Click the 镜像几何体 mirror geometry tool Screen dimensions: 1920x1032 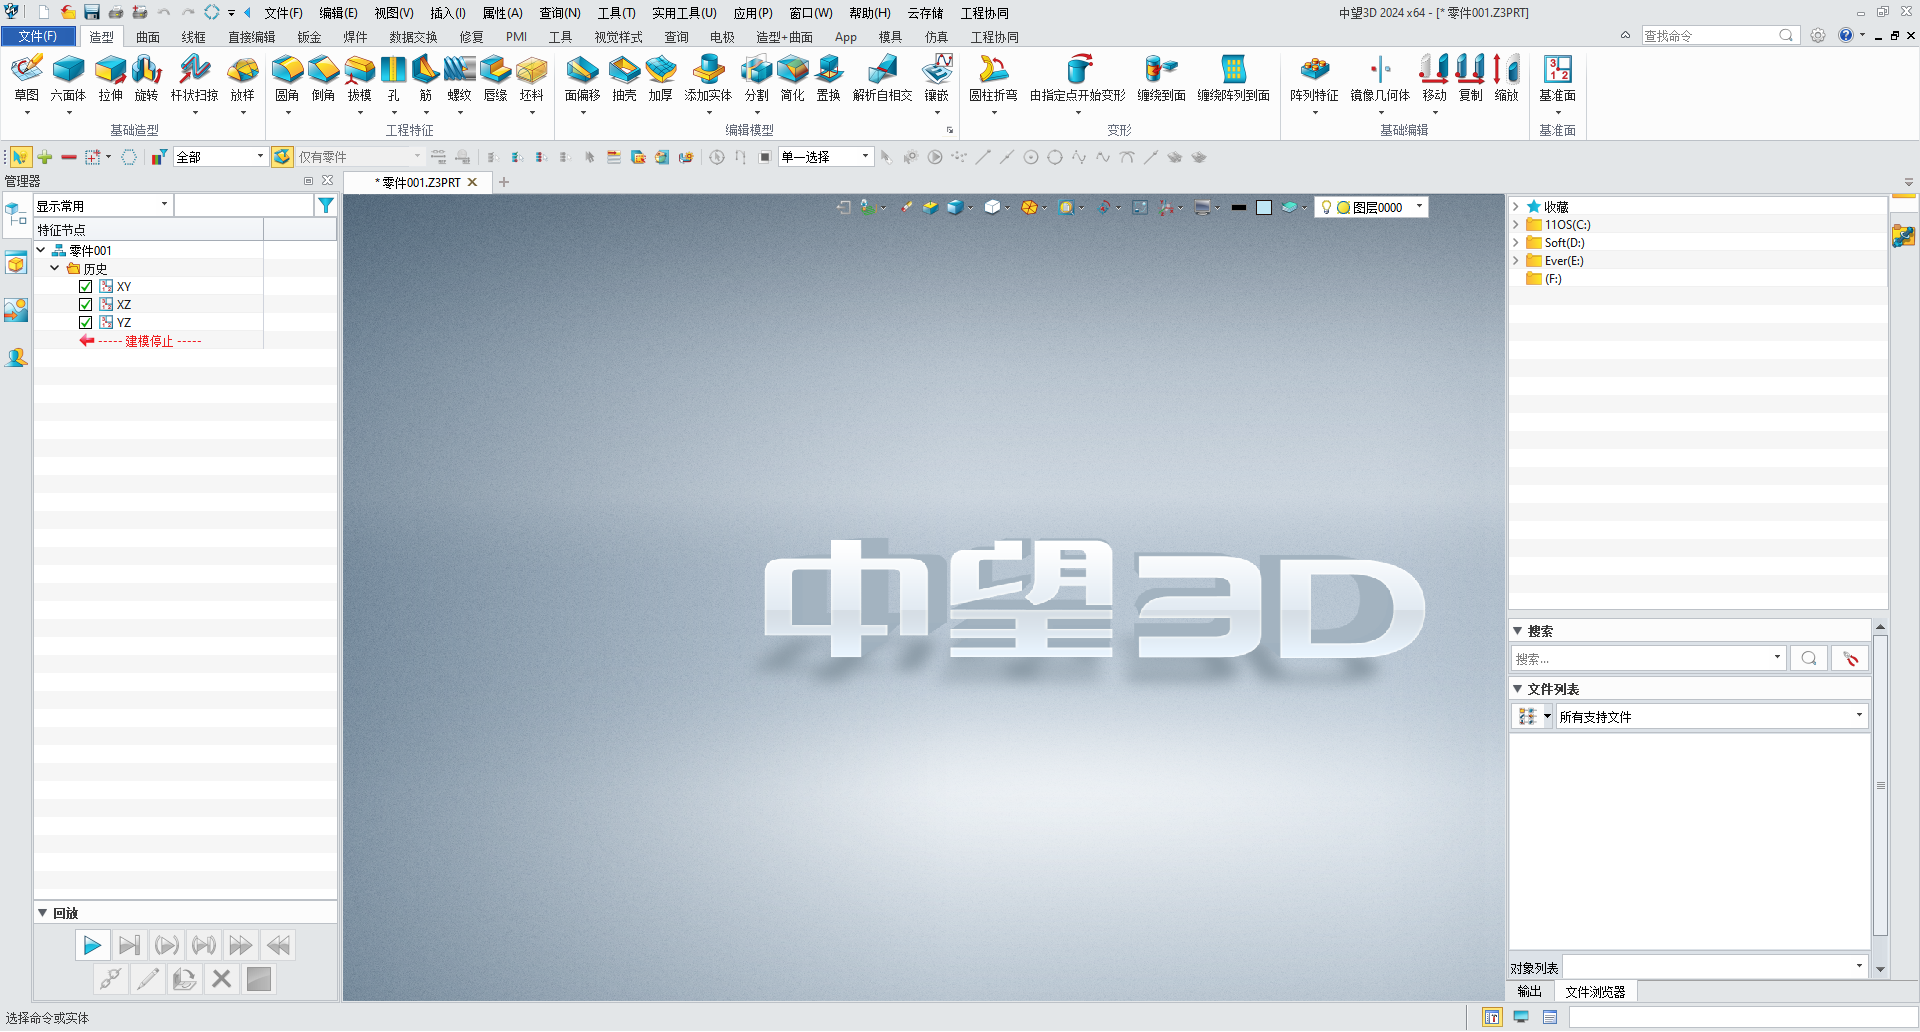tap(1380, 78)
